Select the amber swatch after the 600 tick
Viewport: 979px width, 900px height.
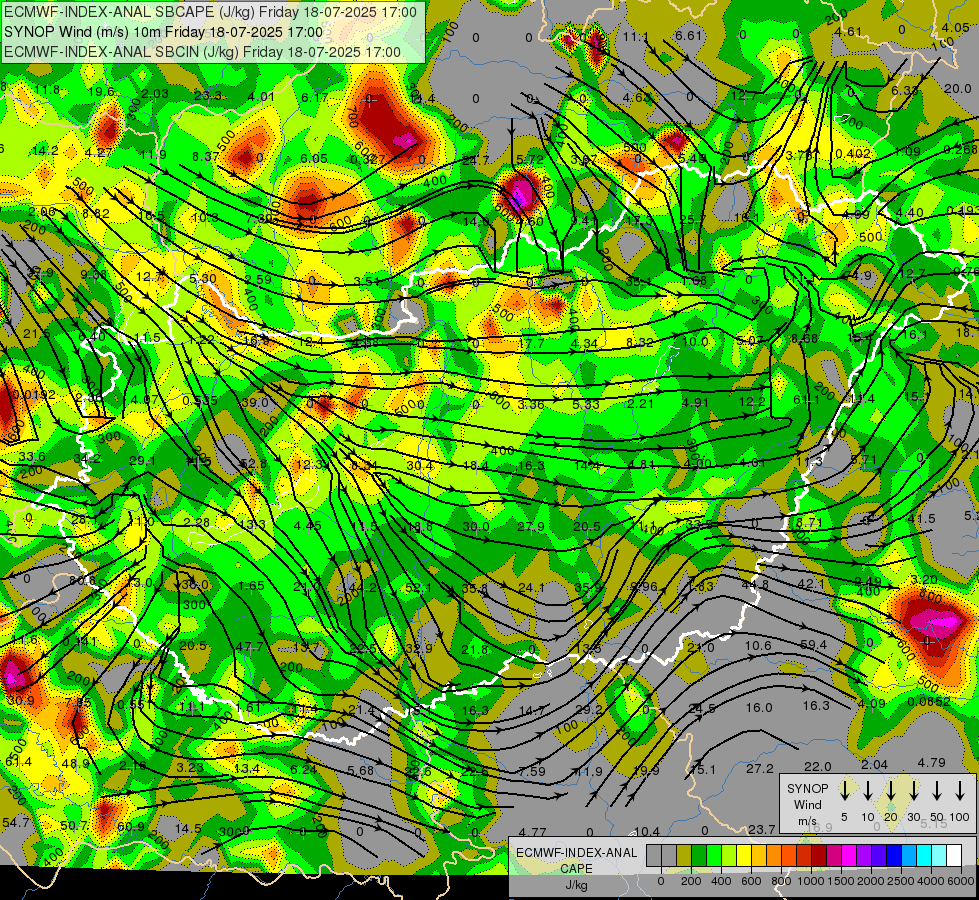pos(759,855)
